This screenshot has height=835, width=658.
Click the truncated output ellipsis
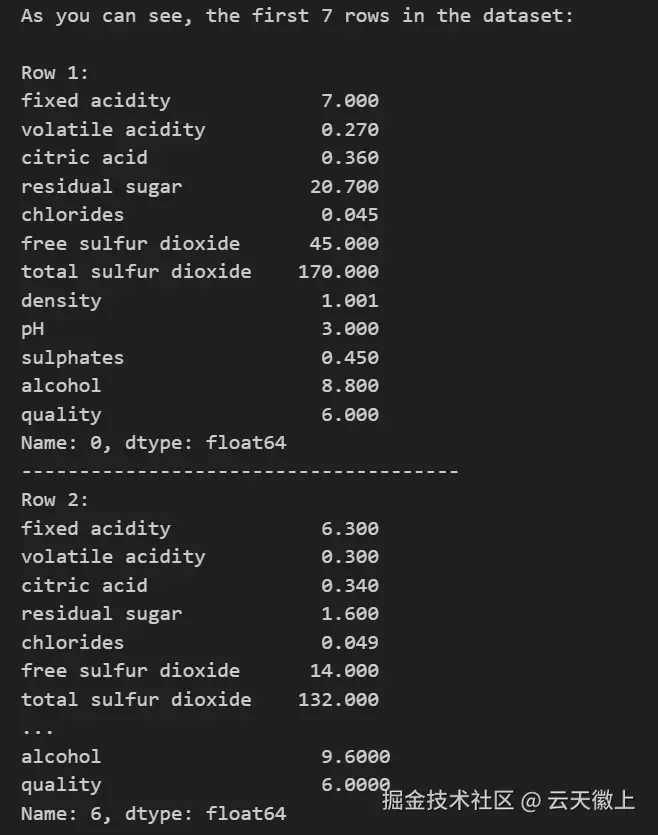[38, 728]
